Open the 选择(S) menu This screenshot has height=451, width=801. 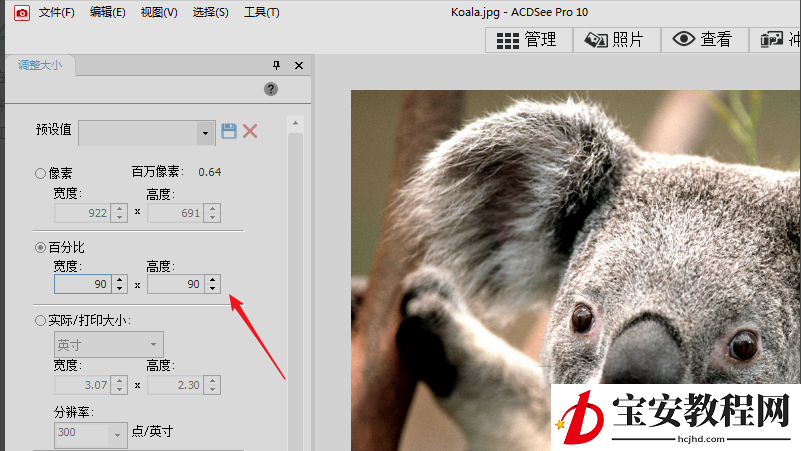point(210,12)
